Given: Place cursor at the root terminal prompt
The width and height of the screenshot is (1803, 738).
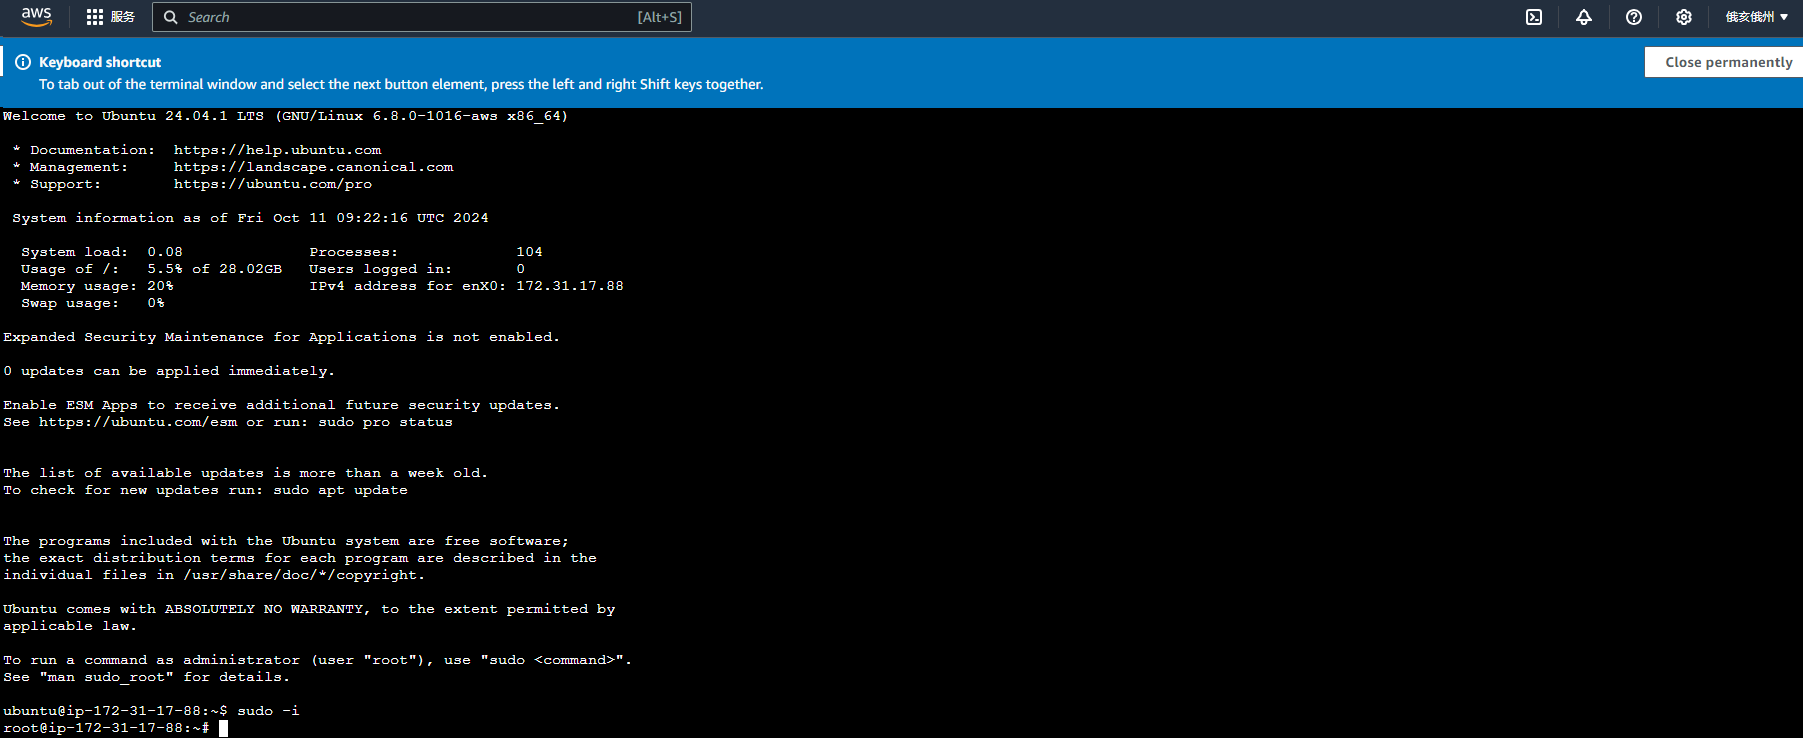Looking at the screenshot, I should pos(223,728).
